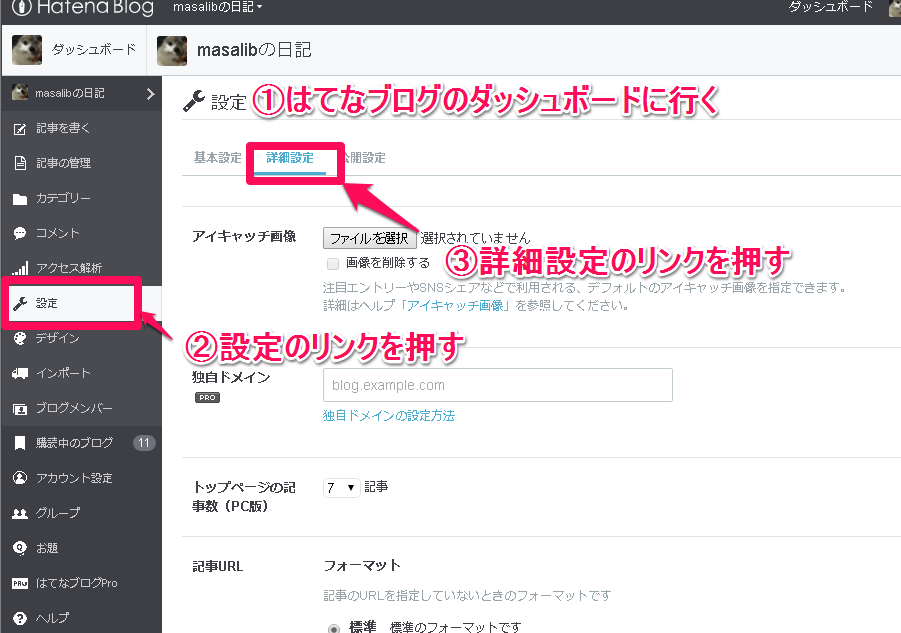Switch to the 基本設定 tab
Viewport: 901px width, 633px height.
pos(217,157)
